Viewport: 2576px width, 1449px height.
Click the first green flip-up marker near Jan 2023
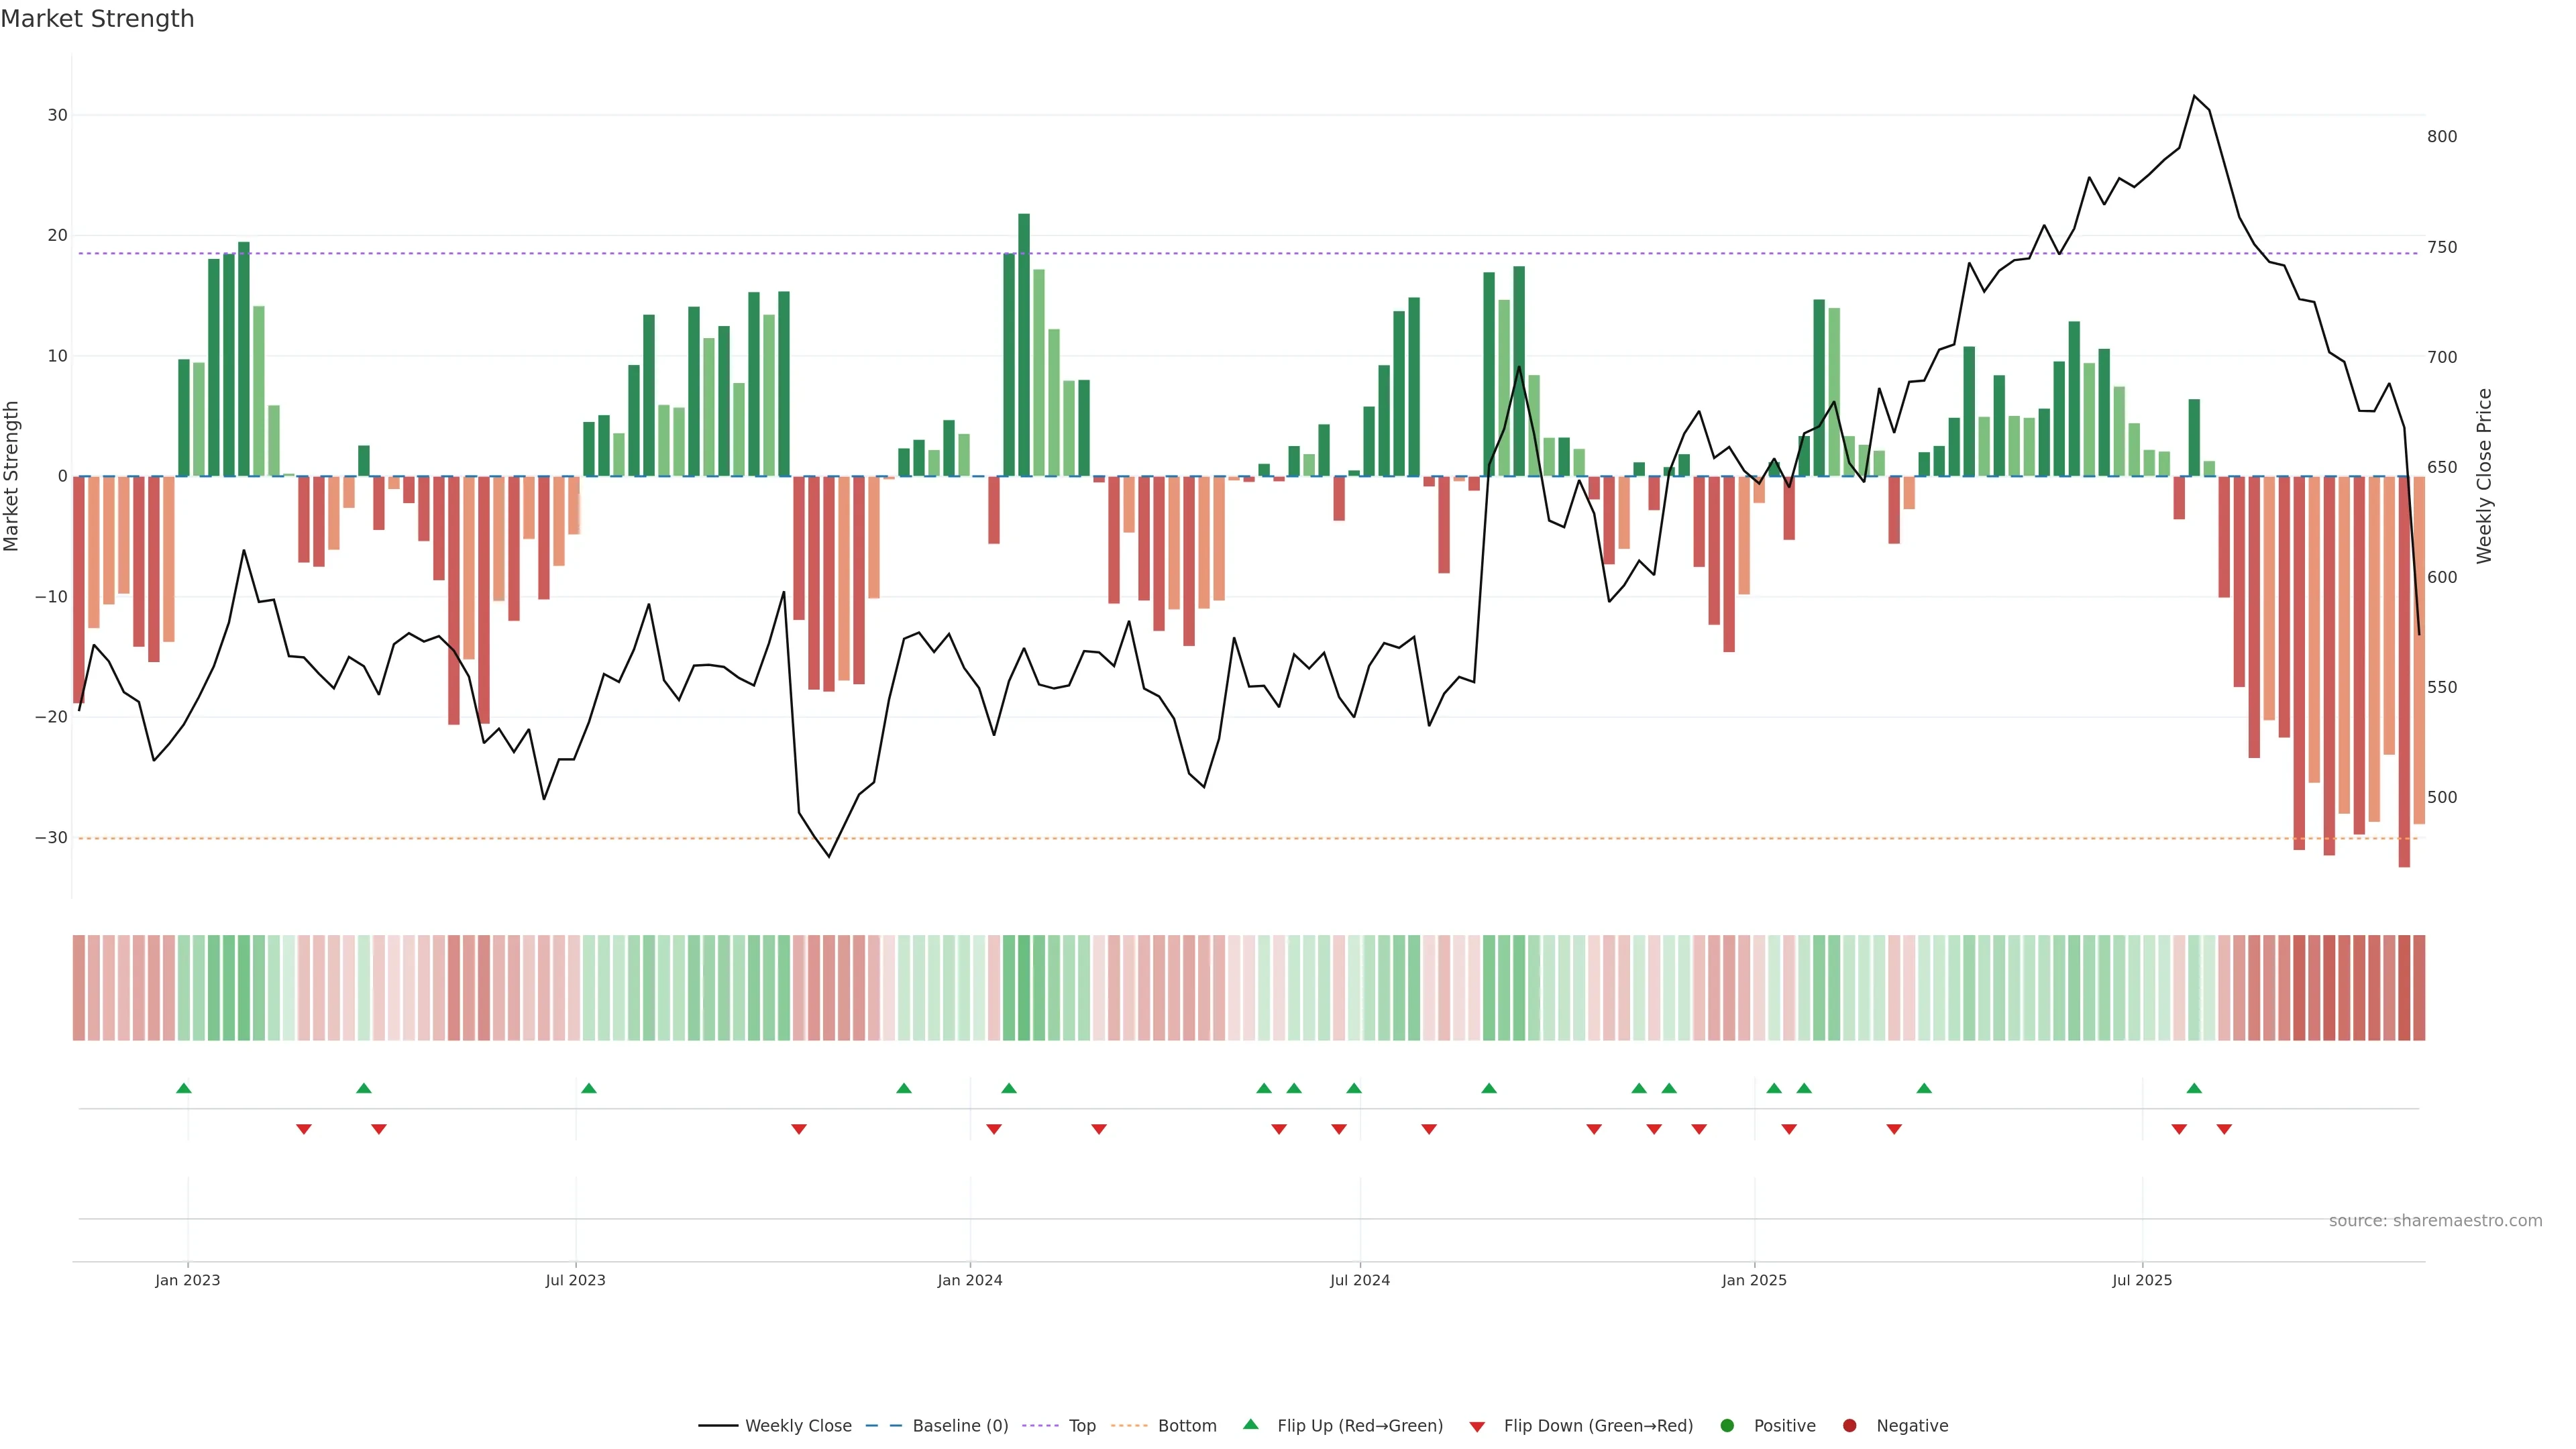[184, 1088]
